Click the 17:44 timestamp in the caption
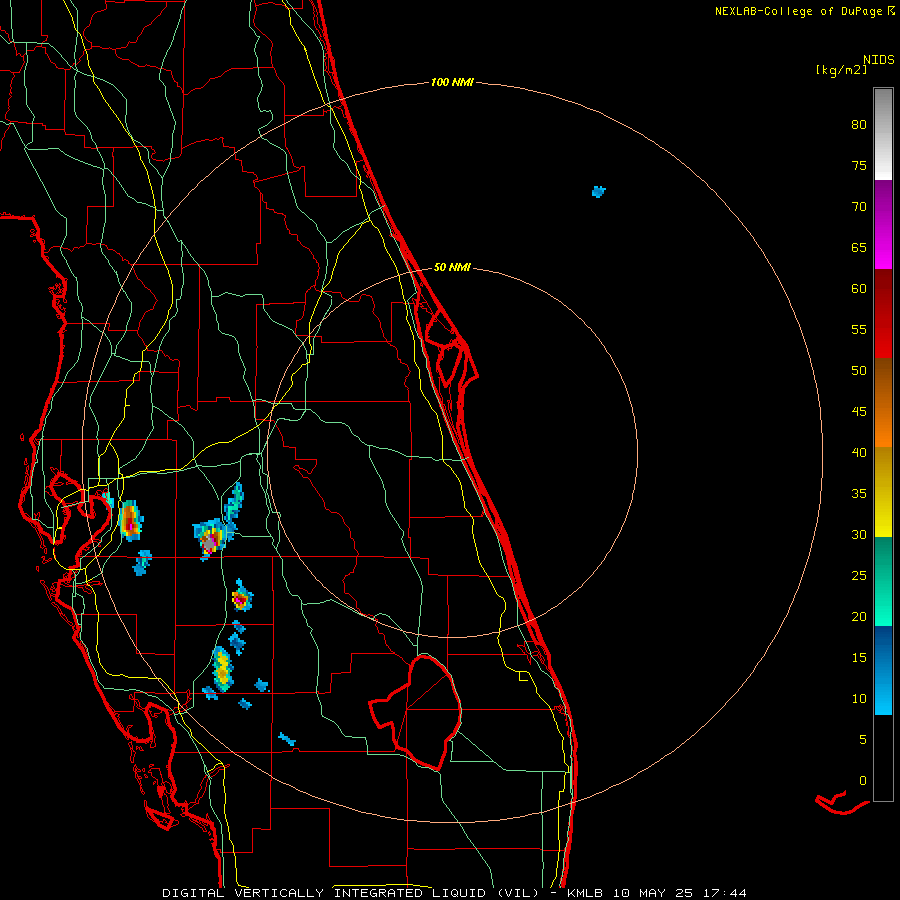 coord(726,893)
